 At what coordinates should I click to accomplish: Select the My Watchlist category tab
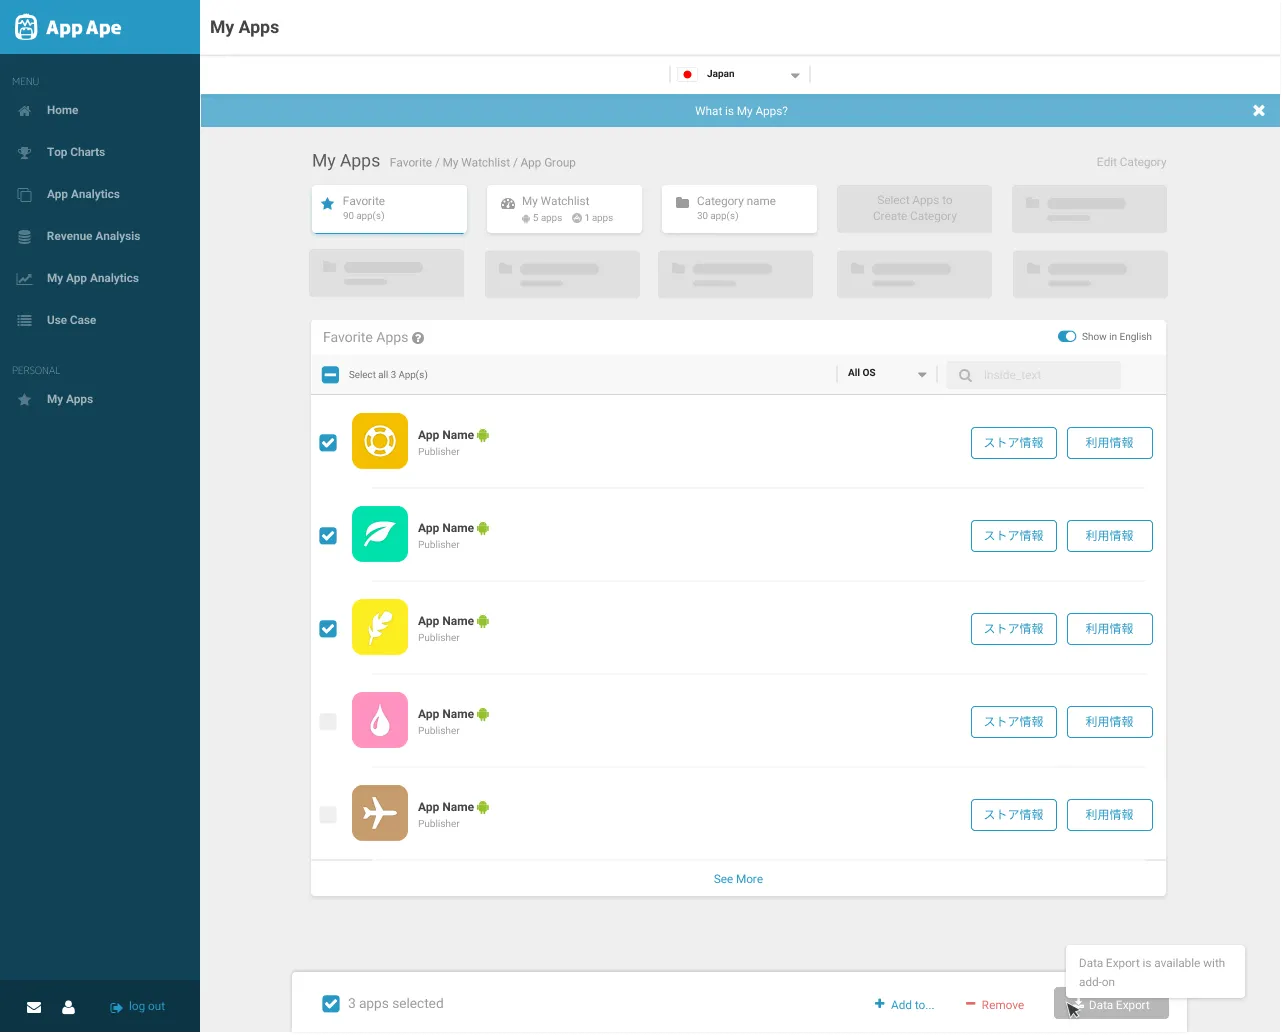coord(564,209)
